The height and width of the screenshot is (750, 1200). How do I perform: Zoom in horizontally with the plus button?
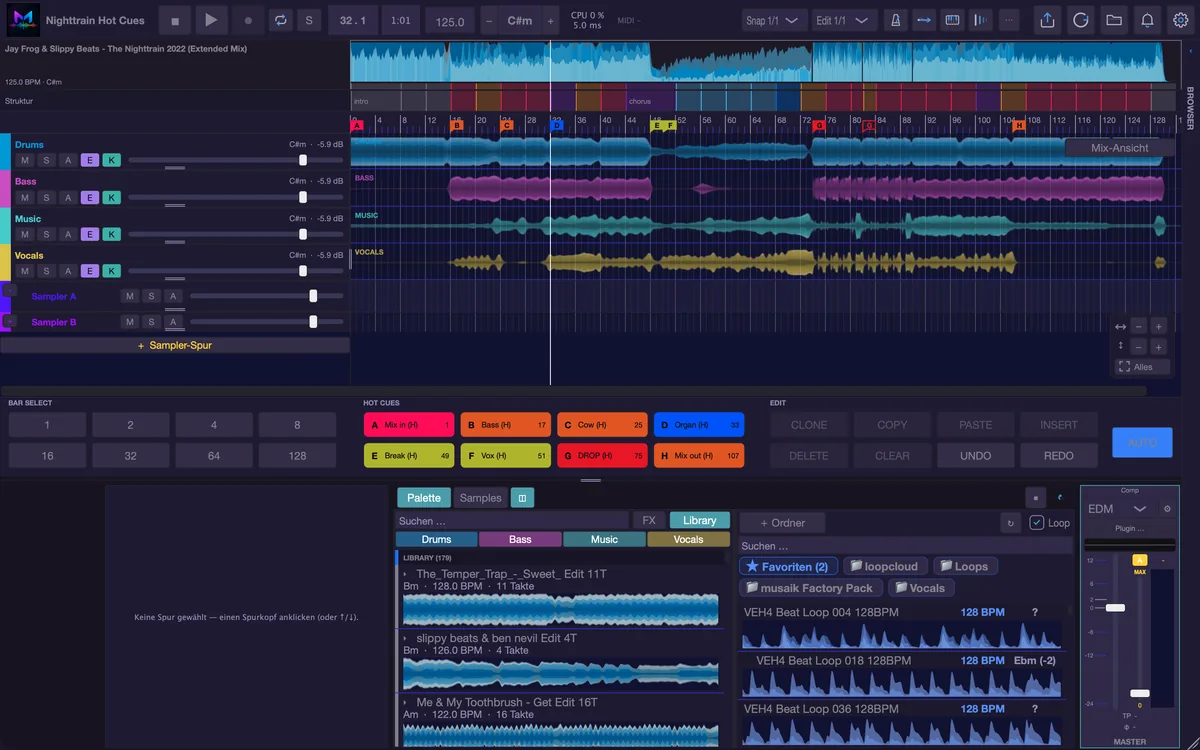[x=1158, y=327]
